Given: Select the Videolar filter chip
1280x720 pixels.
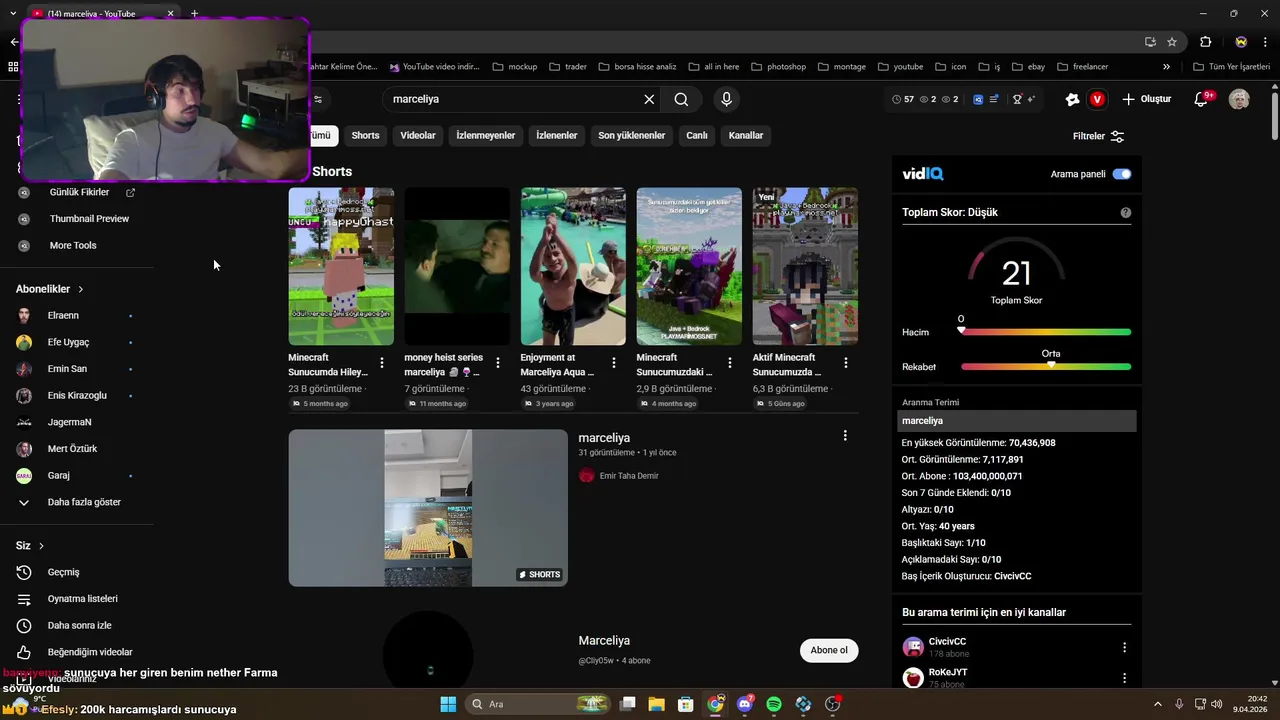Looking at the screenshot, I should click(x=418, y=135).
